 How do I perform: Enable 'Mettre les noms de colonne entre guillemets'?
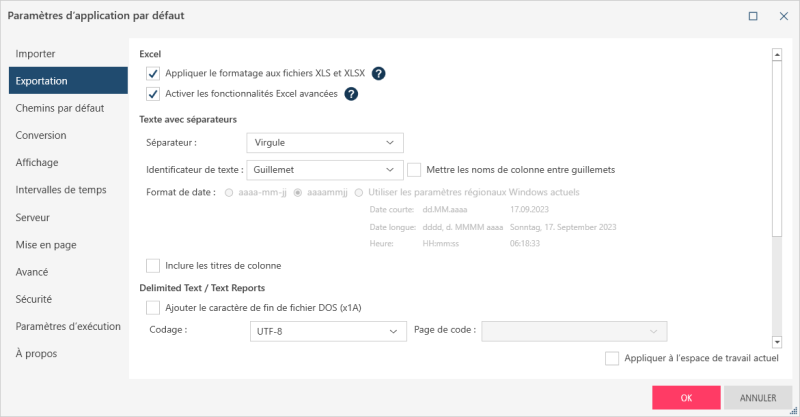click(414, 170)
